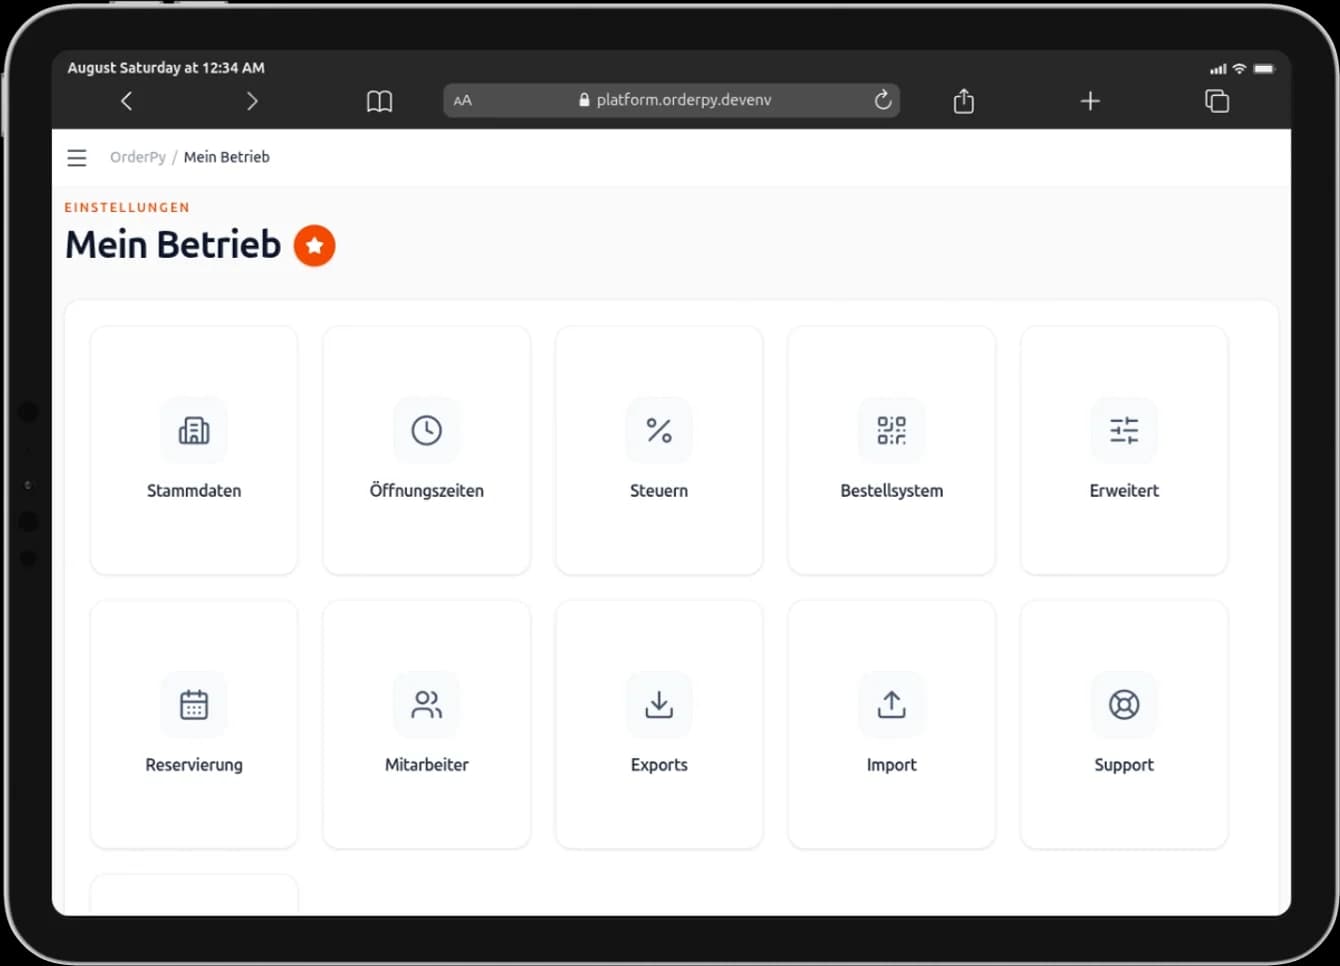This screenshot has width=1340, height=966.
Task: Click the Erweitert sliders icon
Action: [1124, 430]
